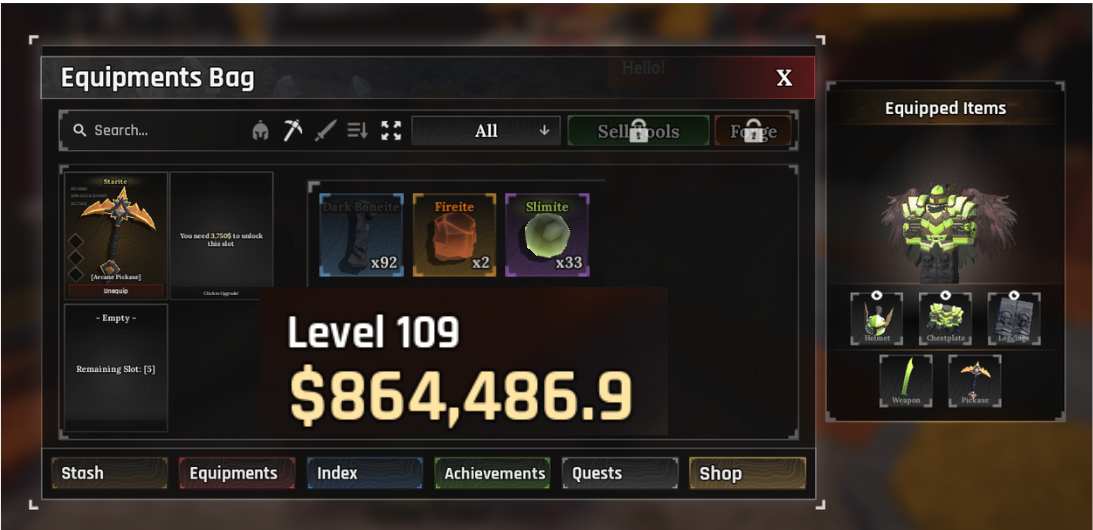The image size is (1093, 530).
Task: Unequip the Arcane Pickaxe
Action: (116, 291)
